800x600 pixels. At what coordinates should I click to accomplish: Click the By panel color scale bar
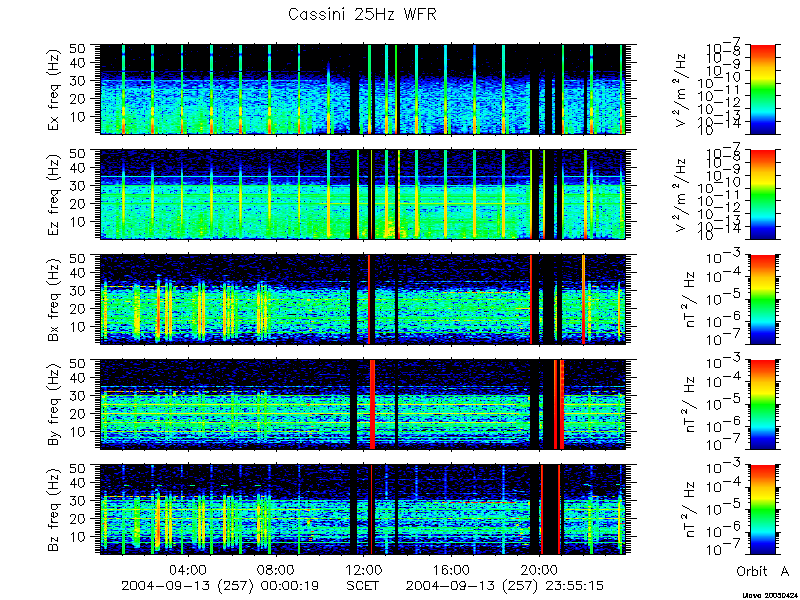[x=762, y=405]
